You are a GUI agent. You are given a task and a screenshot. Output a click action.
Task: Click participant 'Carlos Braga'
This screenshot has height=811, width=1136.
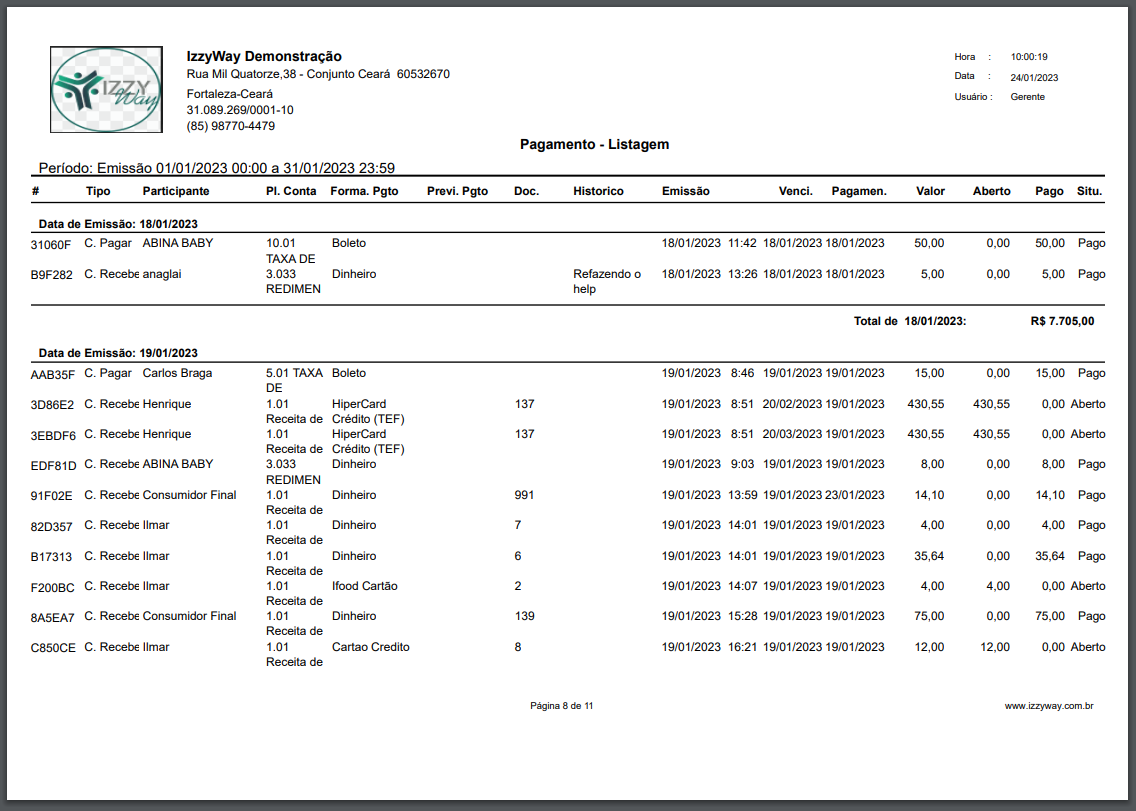coord(178,373)
